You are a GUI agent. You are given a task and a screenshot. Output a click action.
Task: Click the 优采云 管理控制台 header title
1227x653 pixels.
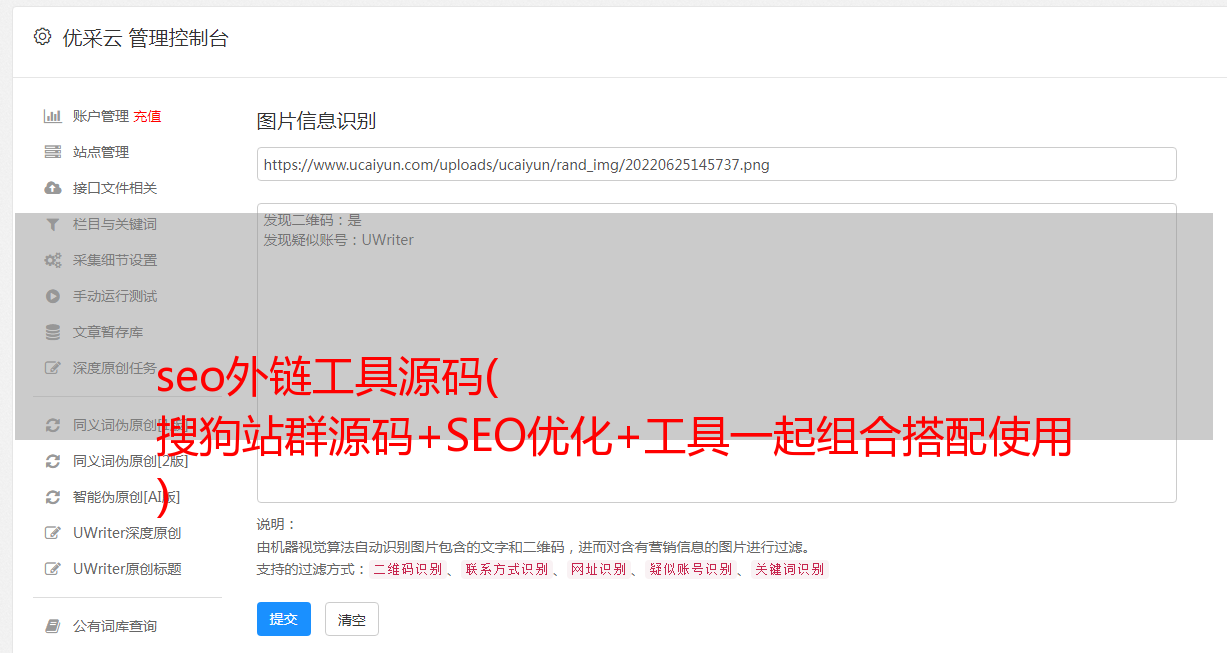click(145, 38)
